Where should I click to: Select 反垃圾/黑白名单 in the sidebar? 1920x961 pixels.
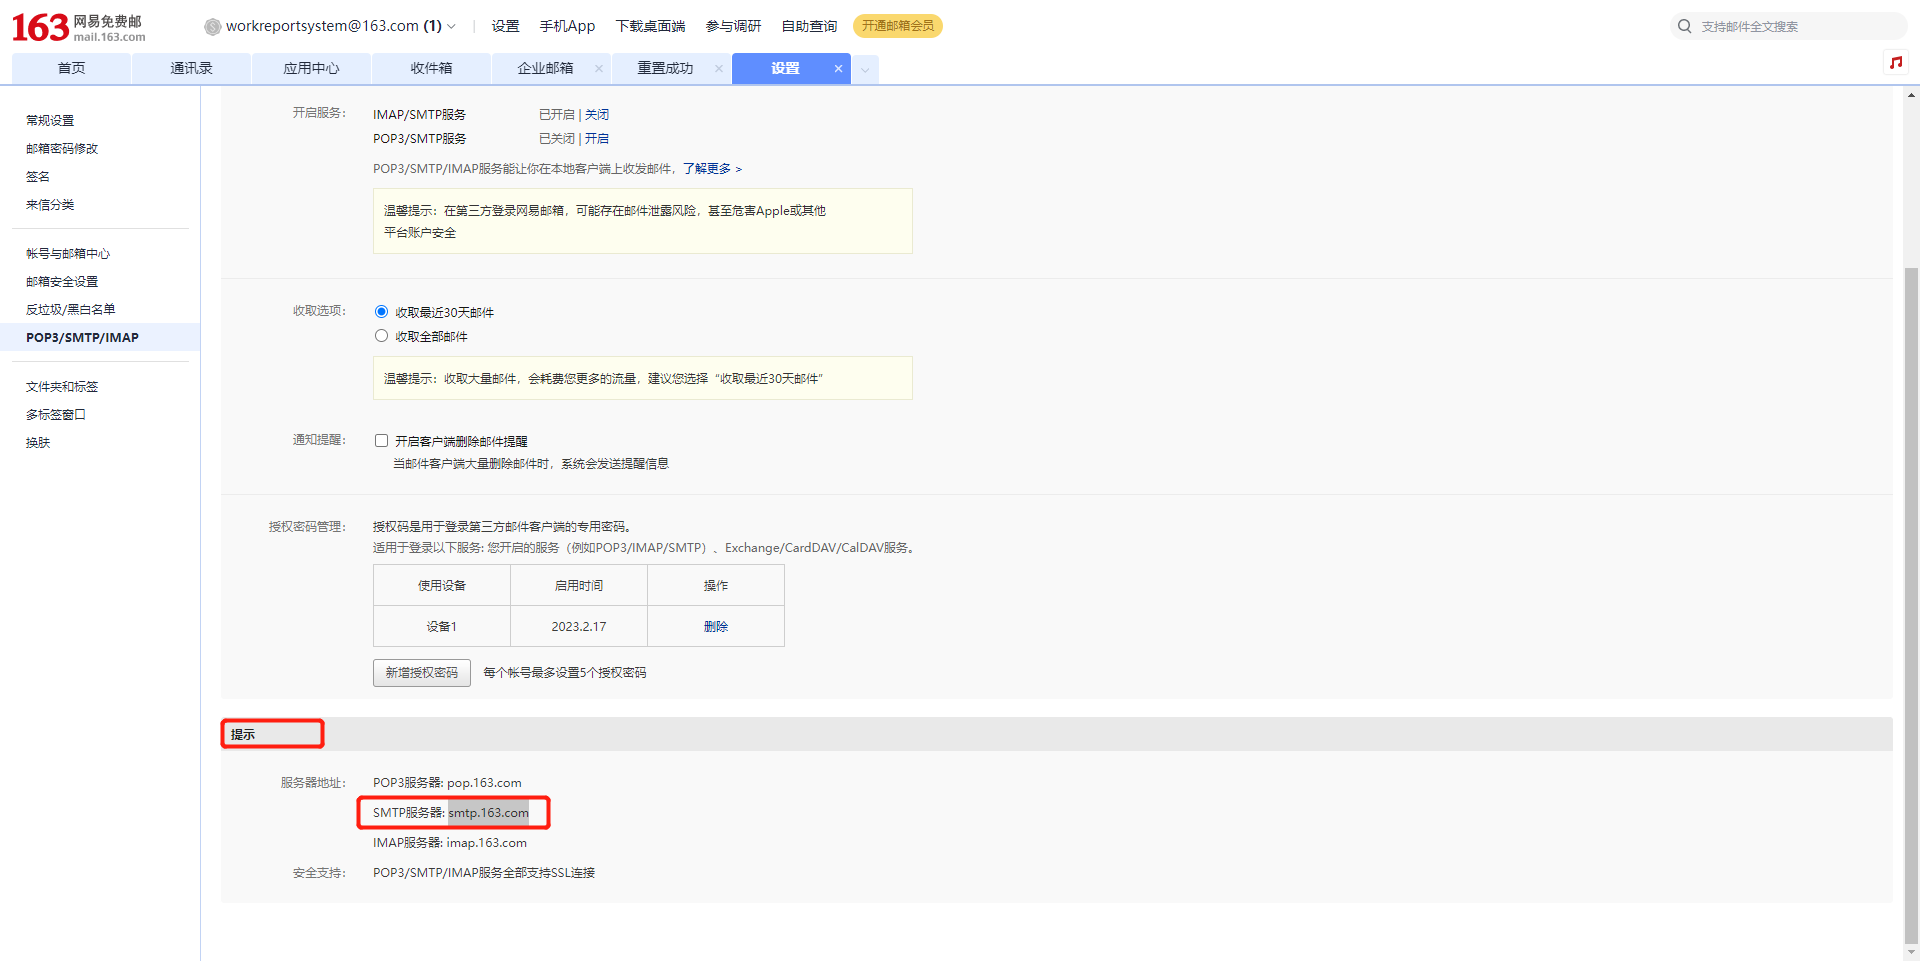(x=71, y=309)
